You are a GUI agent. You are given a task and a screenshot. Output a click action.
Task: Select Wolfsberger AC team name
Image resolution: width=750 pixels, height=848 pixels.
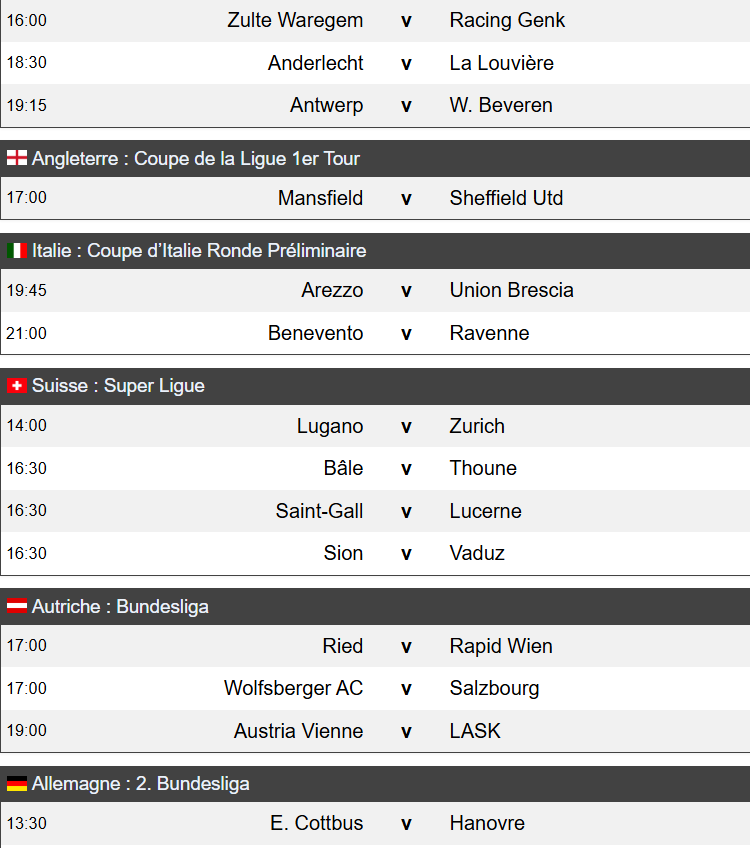click(x=294, y=688)
